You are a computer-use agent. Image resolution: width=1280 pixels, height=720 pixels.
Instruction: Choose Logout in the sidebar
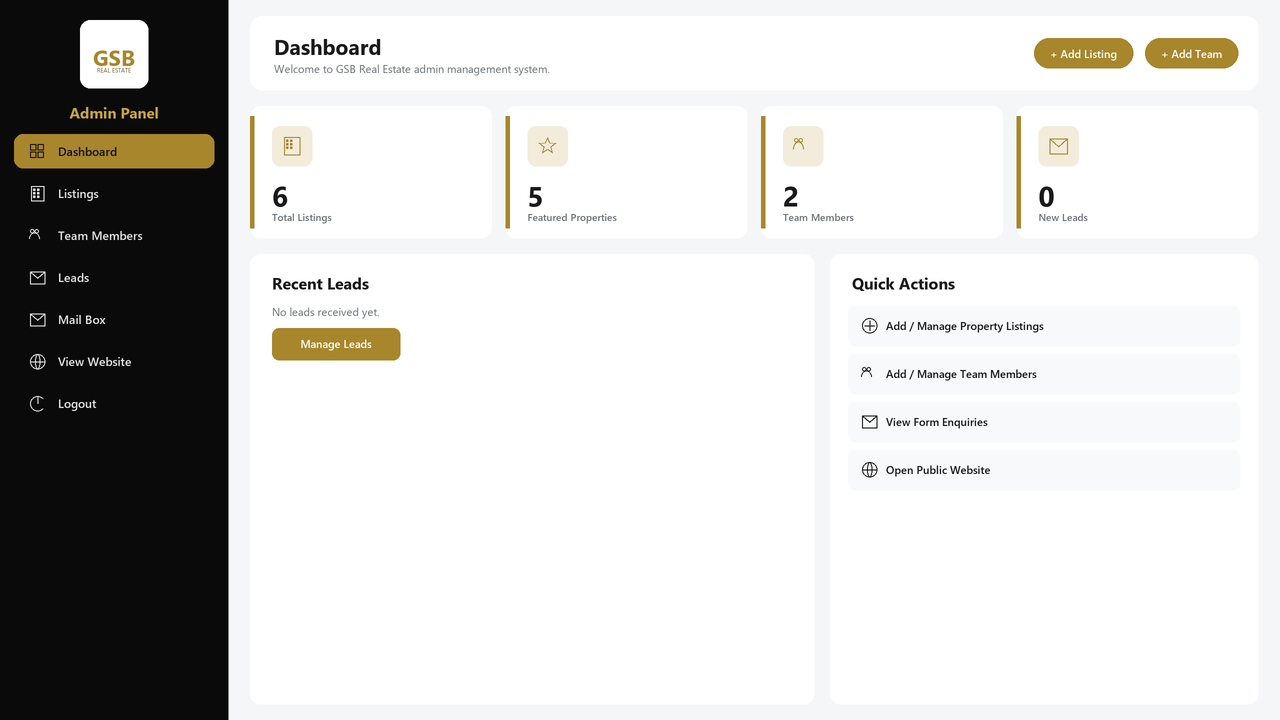tap(114, 403)
